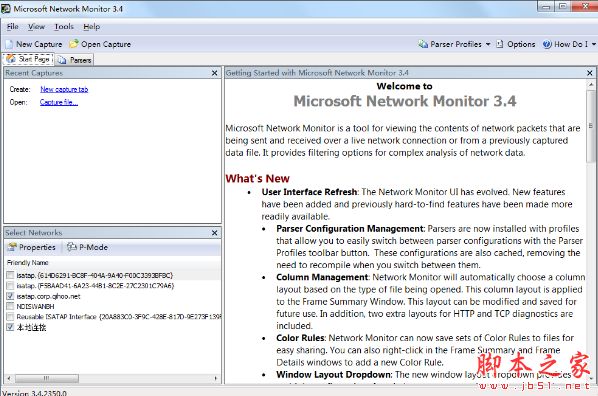The width and height of the screenshot is (598, 396).
Task: Click the up arrow of Getting Started scrollbar
Action: point(591,84)
